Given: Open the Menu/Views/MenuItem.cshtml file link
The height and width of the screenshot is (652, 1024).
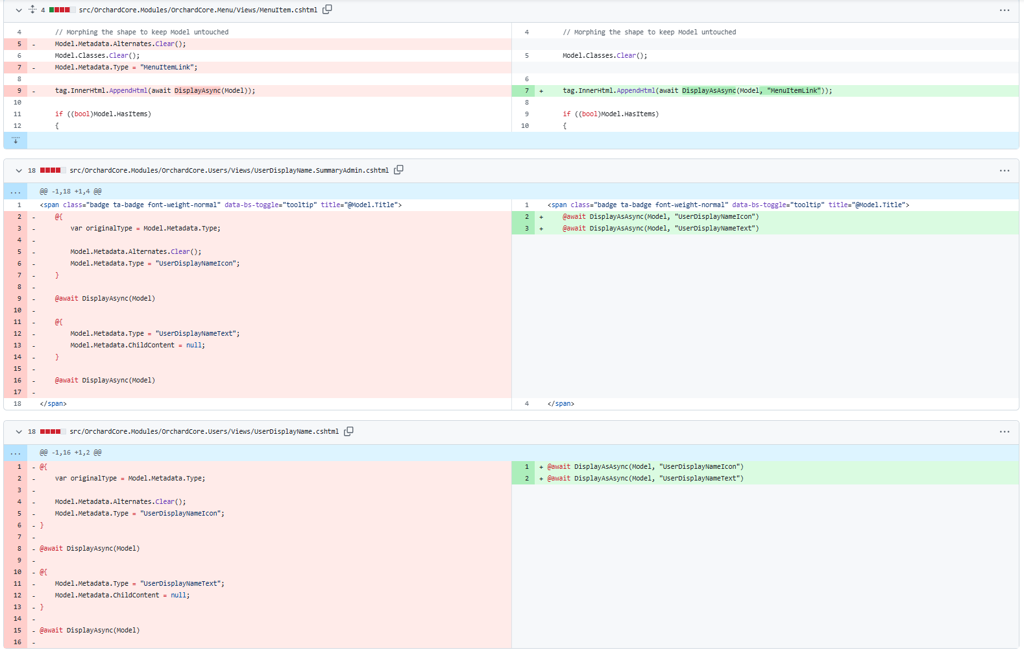Looking at the screenshot, I should click(x=198, y=10).
